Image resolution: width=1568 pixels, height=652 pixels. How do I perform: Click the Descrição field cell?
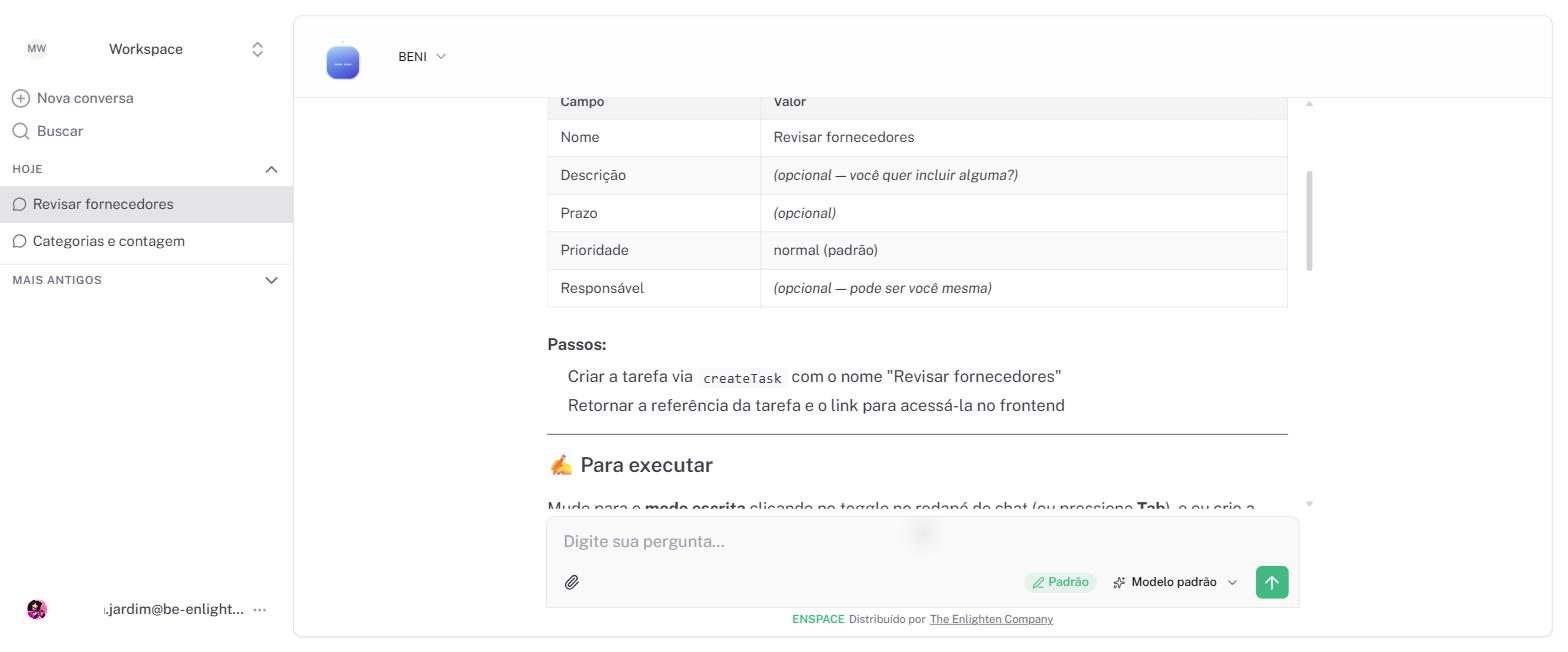coord(654,175)
